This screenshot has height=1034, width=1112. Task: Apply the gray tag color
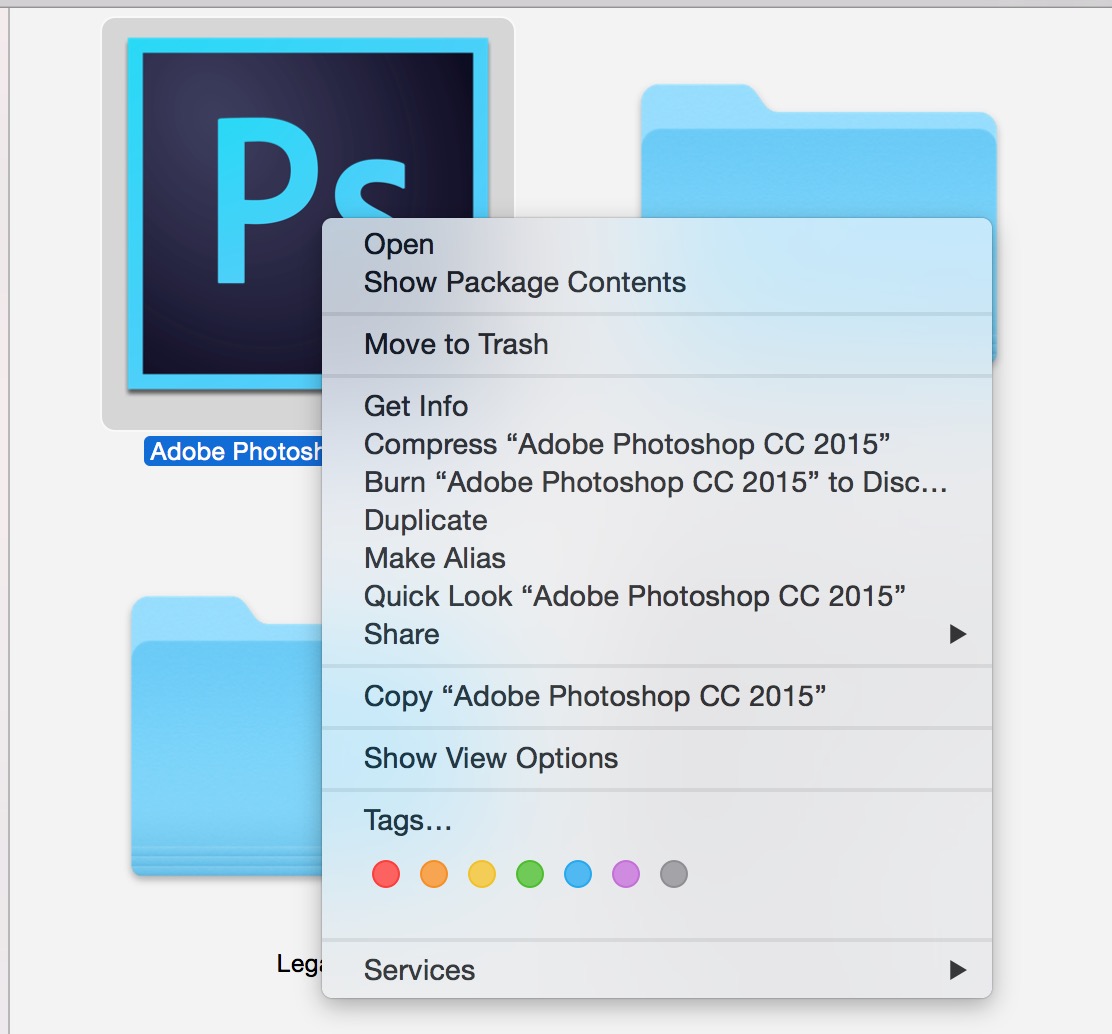click(674, 874)
